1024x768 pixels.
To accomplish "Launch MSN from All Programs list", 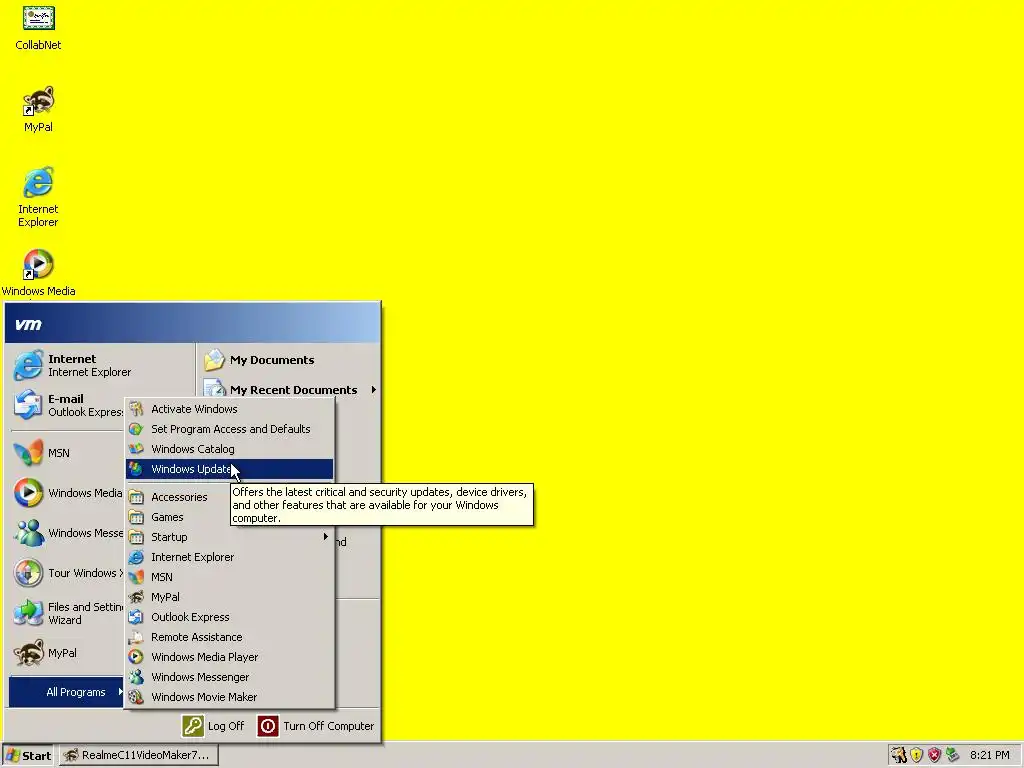I will pos(229,577).
